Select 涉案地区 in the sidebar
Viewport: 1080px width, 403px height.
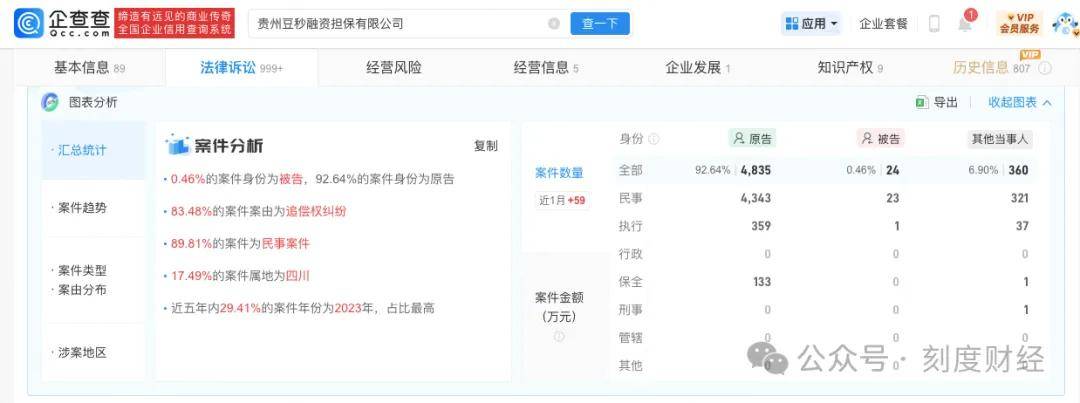point(82,353)
